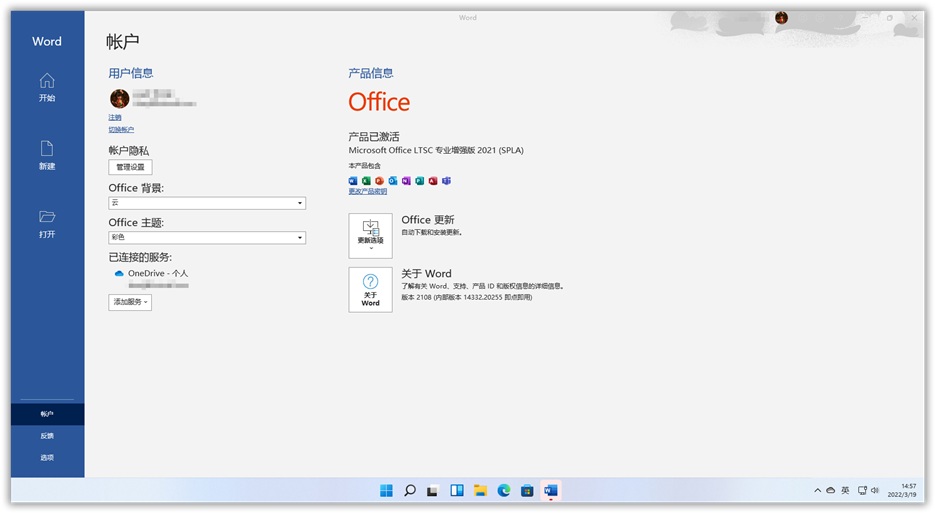Click the version text '版本 2108'
The image size is (935, 513).
pyautogui.click(x=416, y=297)
